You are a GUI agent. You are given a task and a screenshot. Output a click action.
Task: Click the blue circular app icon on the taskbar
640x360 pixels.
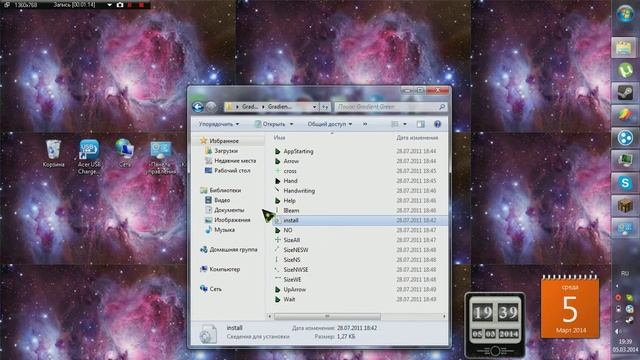[x=624, y=138]
